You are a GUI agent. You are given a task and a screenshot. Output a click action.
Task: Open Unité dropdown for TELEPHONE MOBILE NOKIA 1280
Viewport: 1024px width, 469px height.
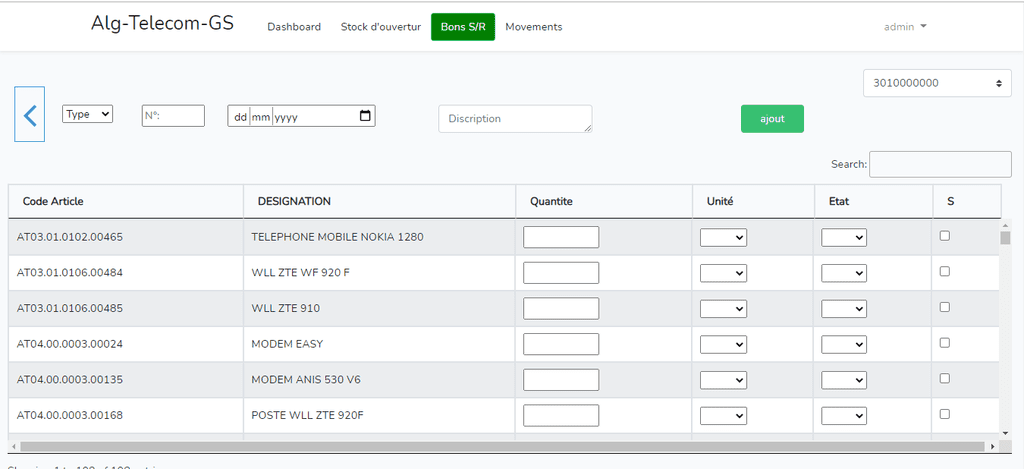[x=724, y=238]
